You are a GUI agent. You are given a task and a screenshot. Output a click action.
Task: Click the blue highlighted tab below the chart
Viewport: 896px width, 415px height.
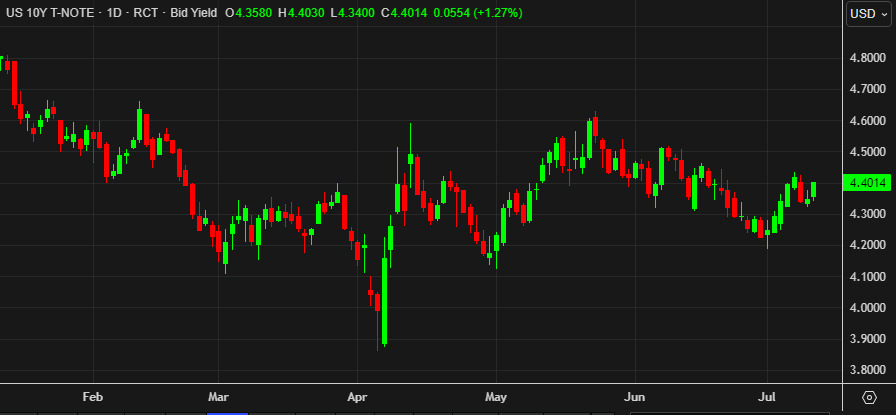point(227,413)
